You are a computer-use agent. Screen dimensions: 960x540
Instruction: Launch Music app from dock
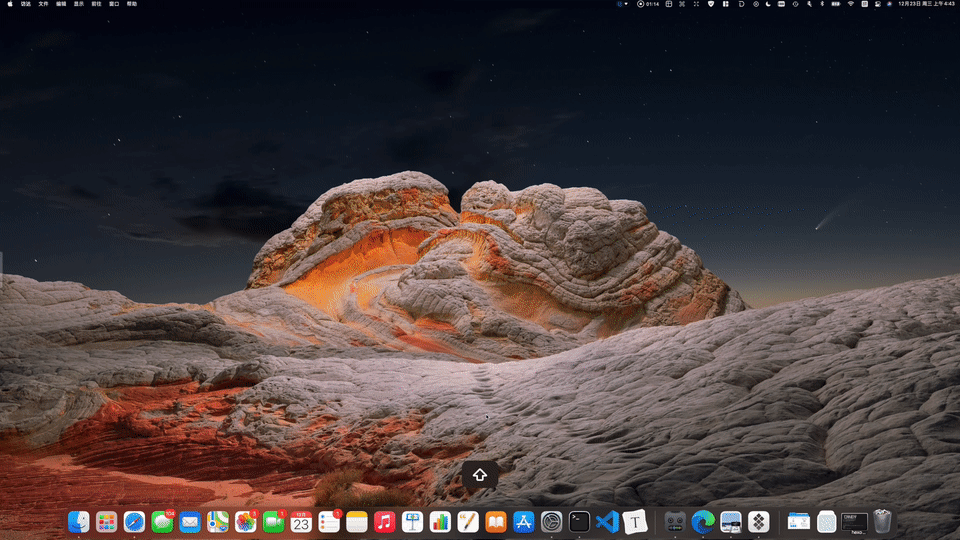point(385,521)
